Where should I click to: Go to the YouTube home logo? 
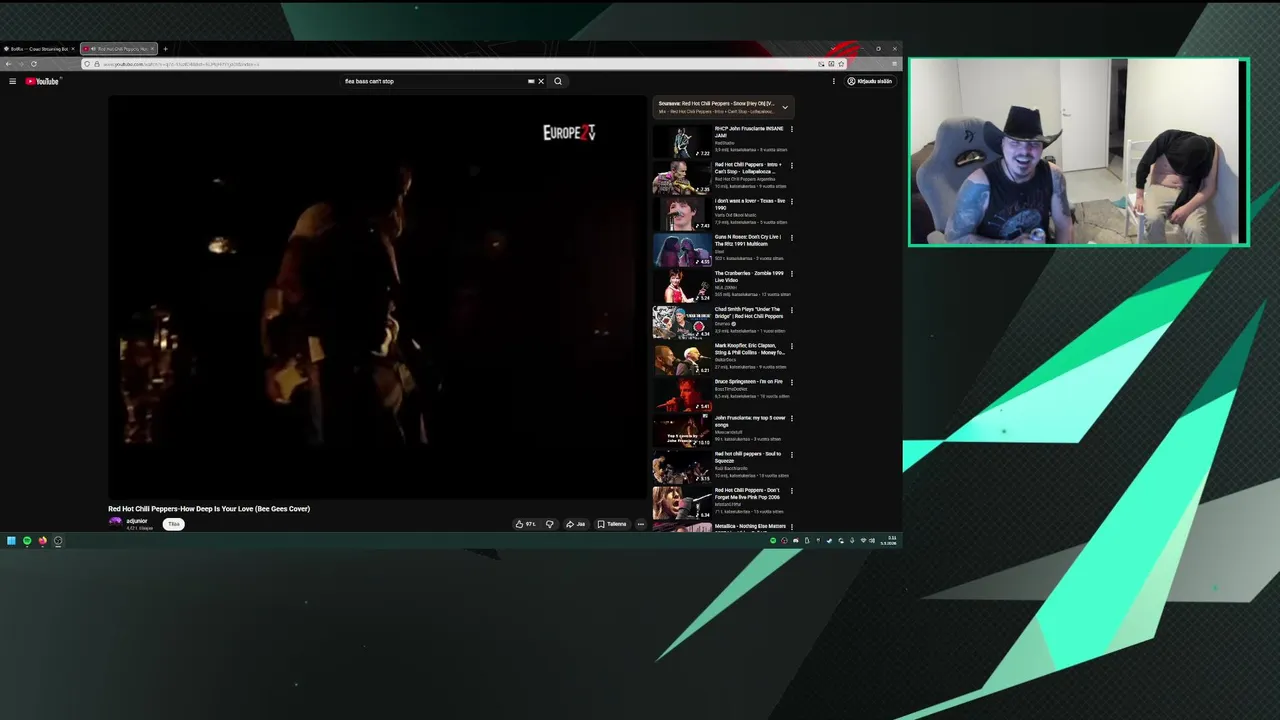click(x=43, y=81)
